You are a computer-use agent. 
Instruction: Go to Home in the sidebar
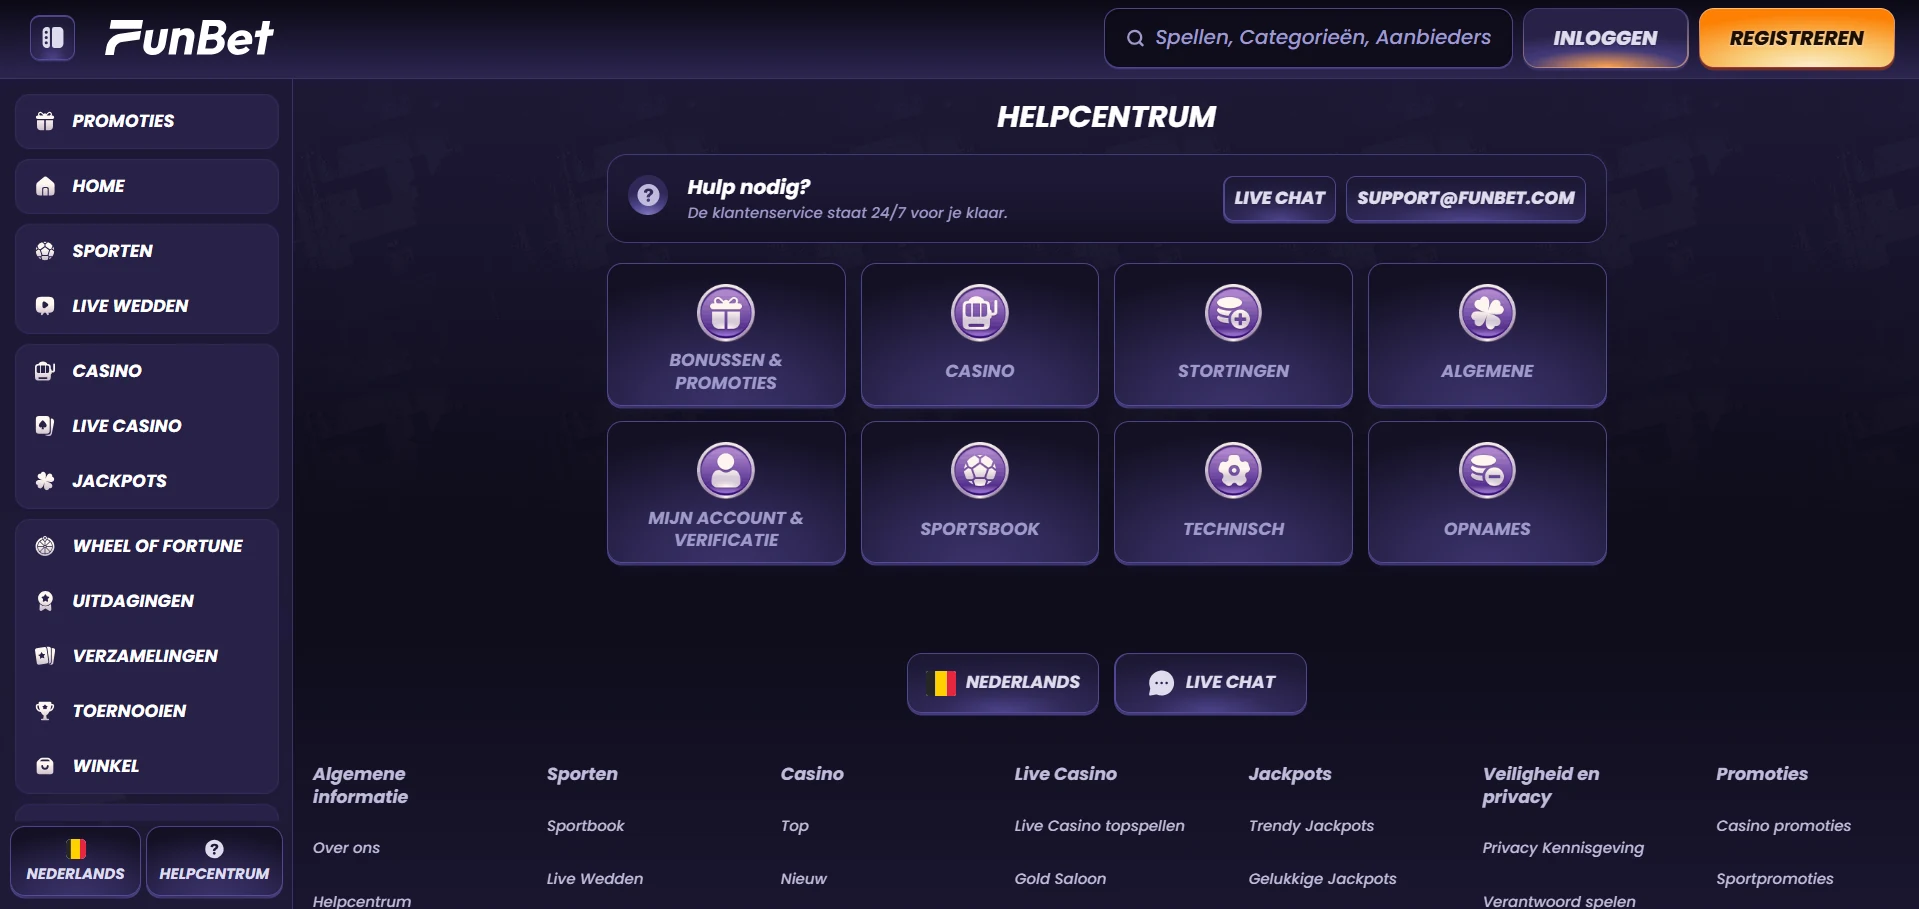click(147, 186)
